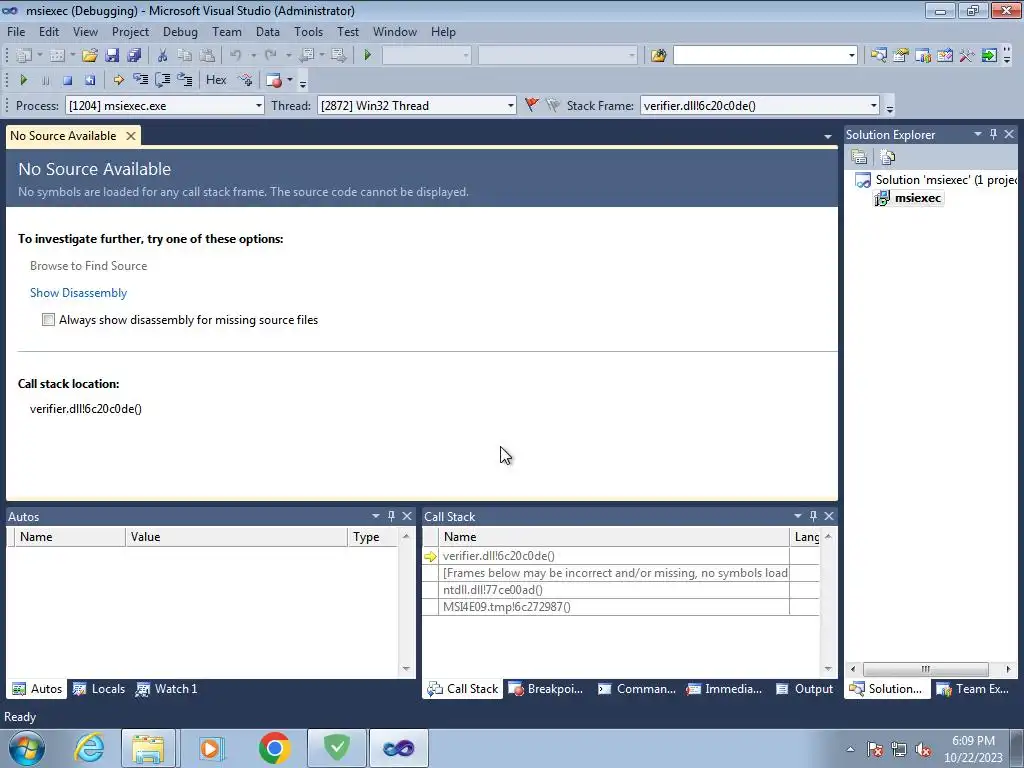Switch to the Output tab
The image size is (1024, 768).
pyautogui.click(x=805, y=689)
